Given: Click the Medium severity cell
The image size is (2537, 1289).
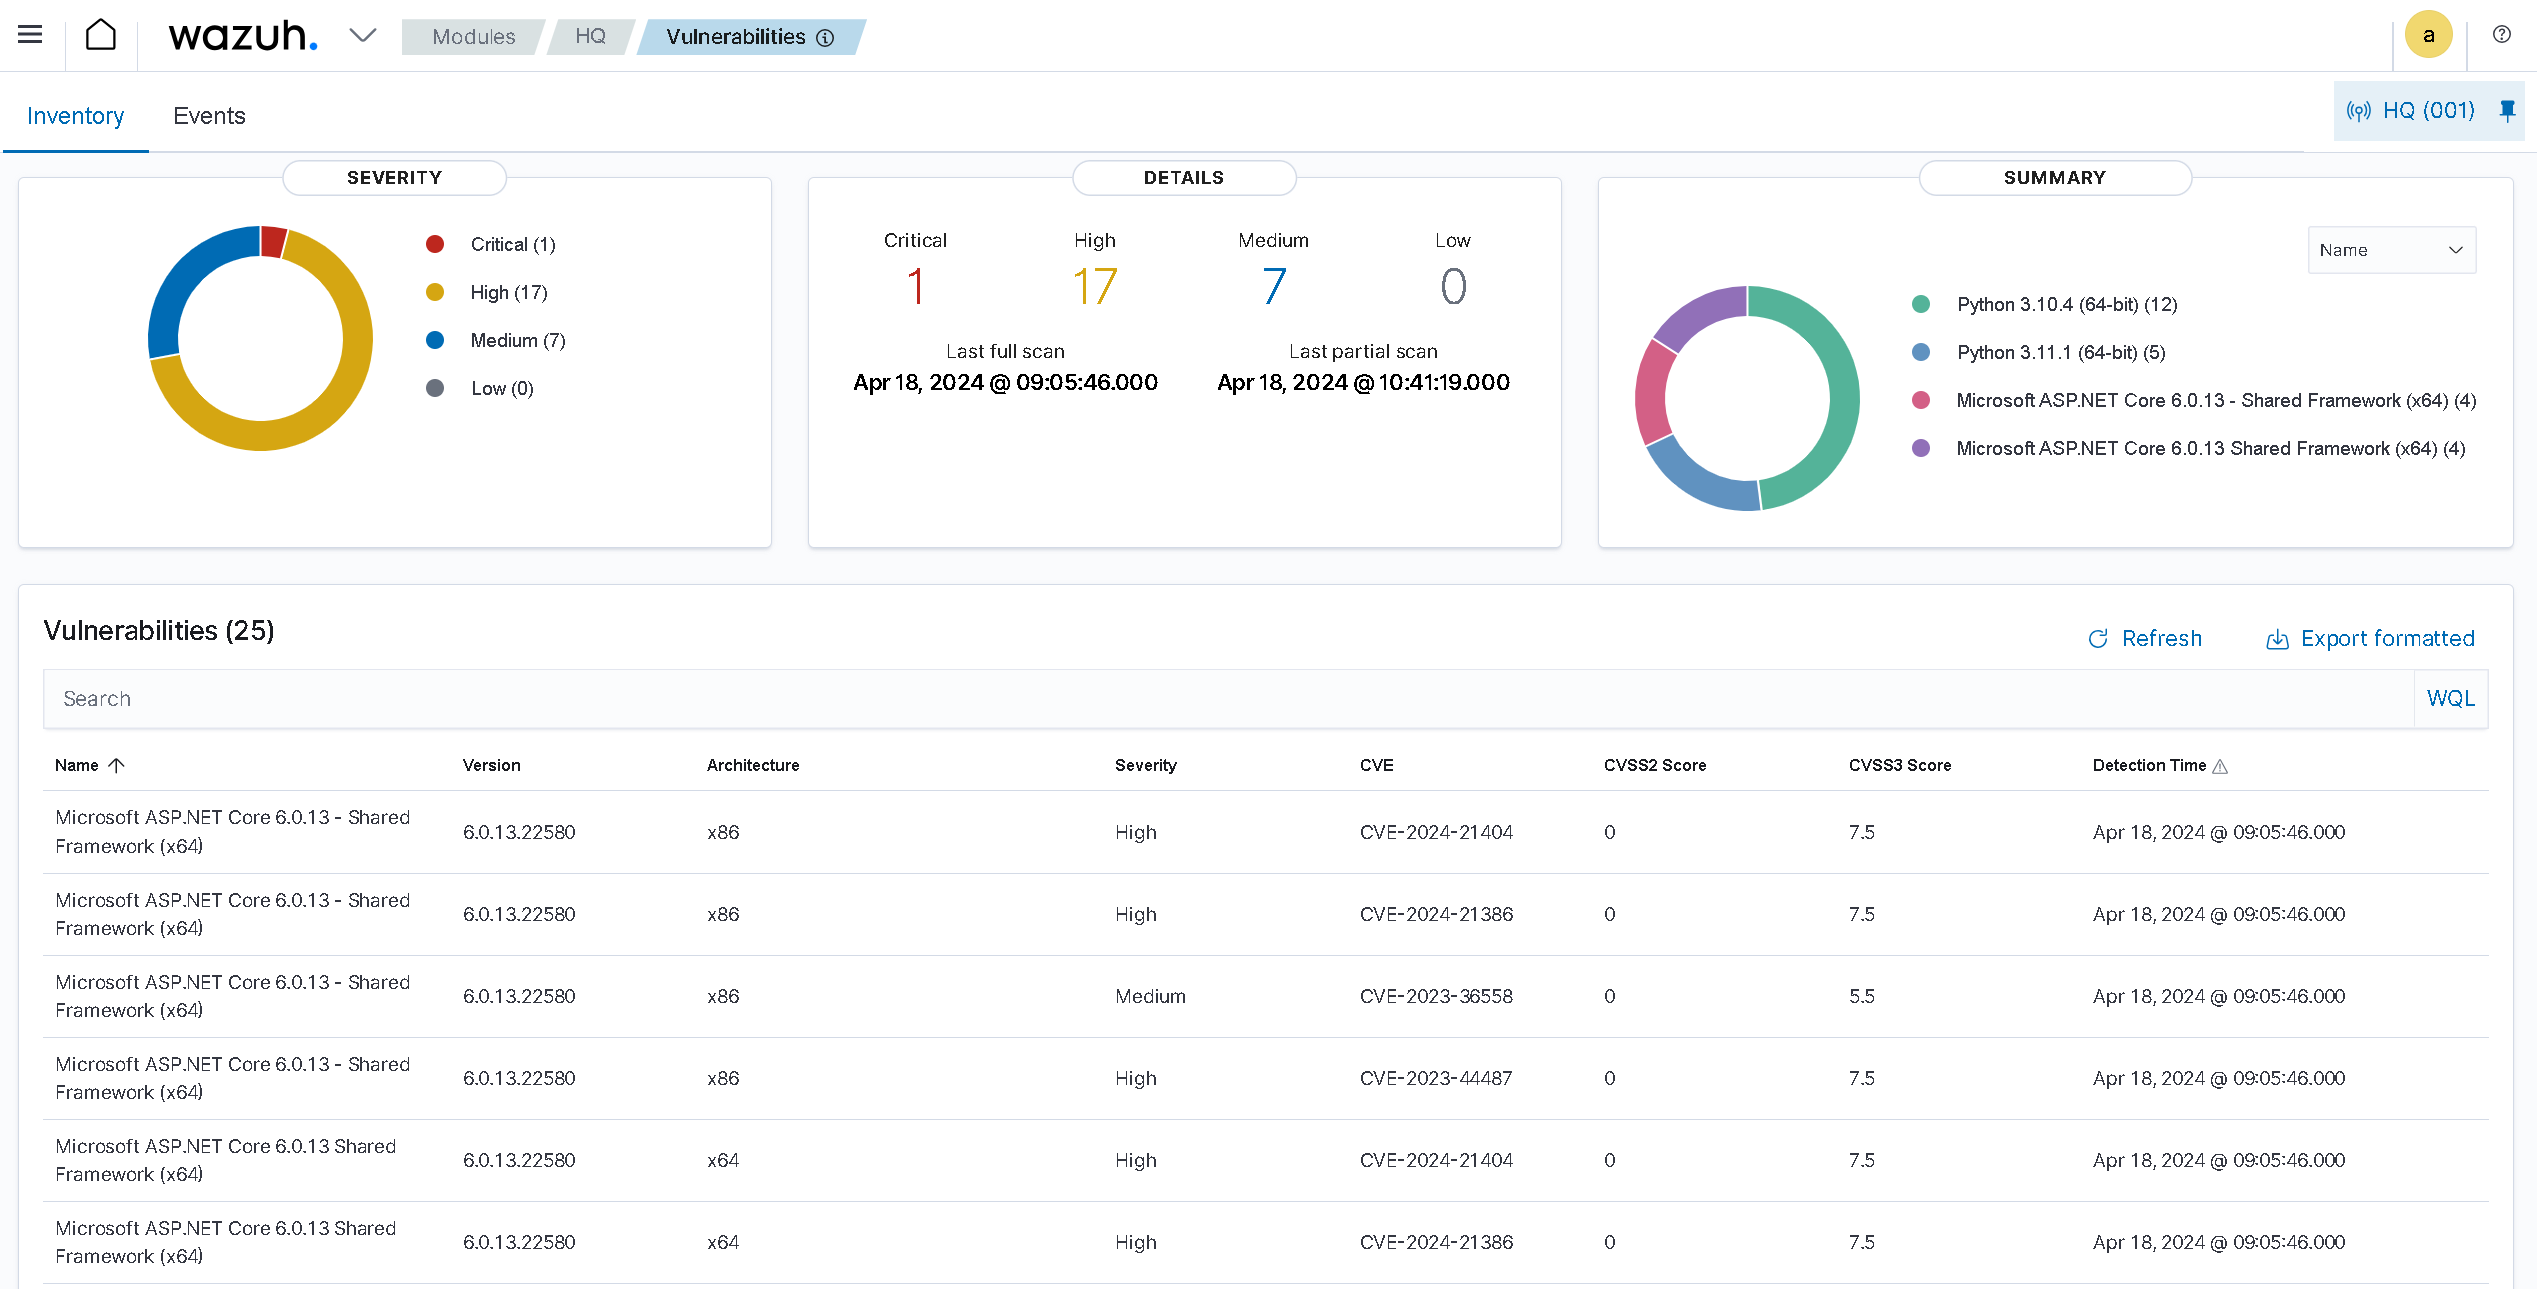Looking at the screenshot, I should click(1150, 996).
